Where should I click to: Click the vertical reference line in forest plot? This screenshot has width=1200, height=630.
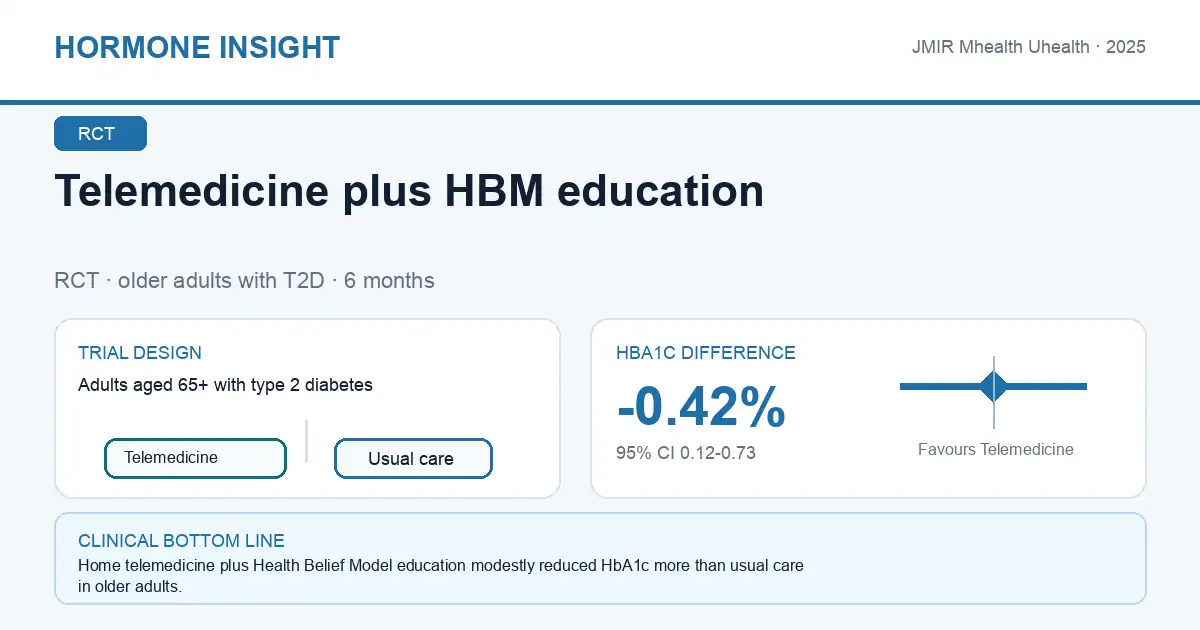tap(994, 392)
